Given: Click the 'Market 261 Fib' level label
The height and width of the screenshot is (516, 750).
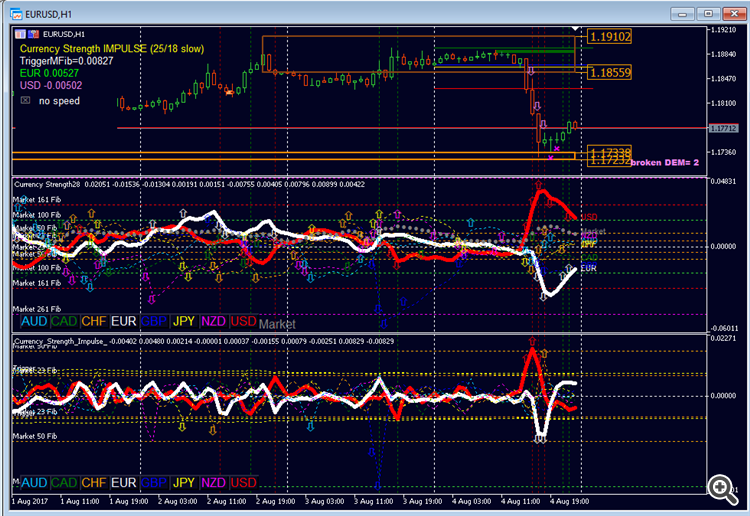Looking at the screenshot, I should (37, 309).
